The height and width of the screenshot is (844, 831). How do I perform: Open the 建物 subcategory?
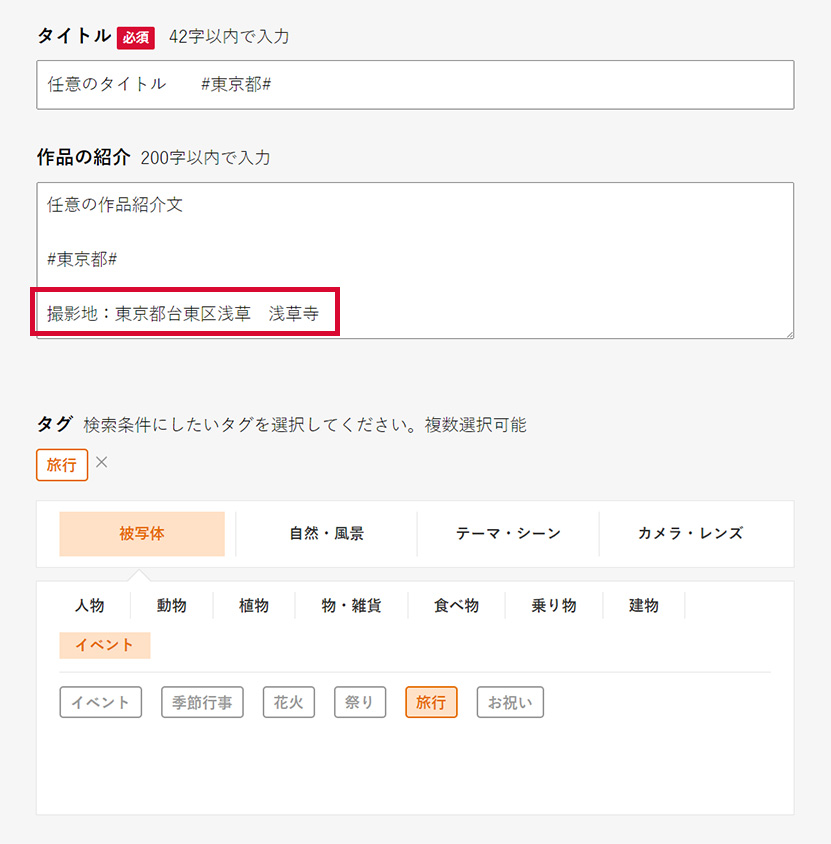(x=643, y=605)
